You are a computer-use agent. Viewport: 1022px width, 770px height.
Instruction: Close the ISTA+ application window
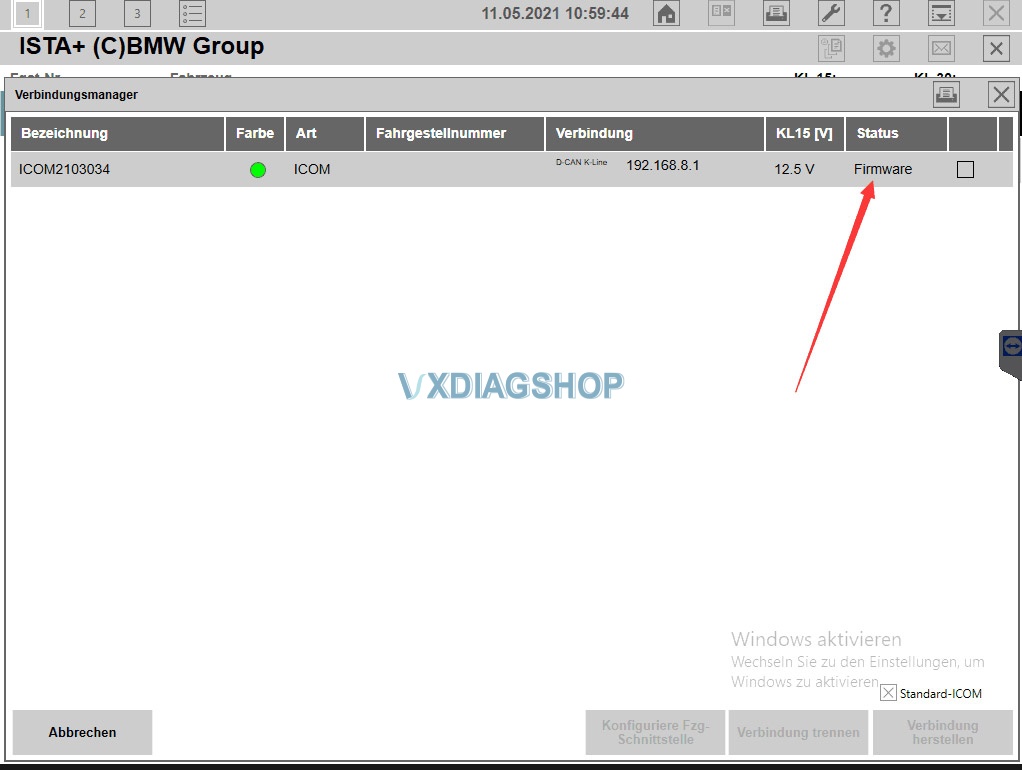point(996,49)
